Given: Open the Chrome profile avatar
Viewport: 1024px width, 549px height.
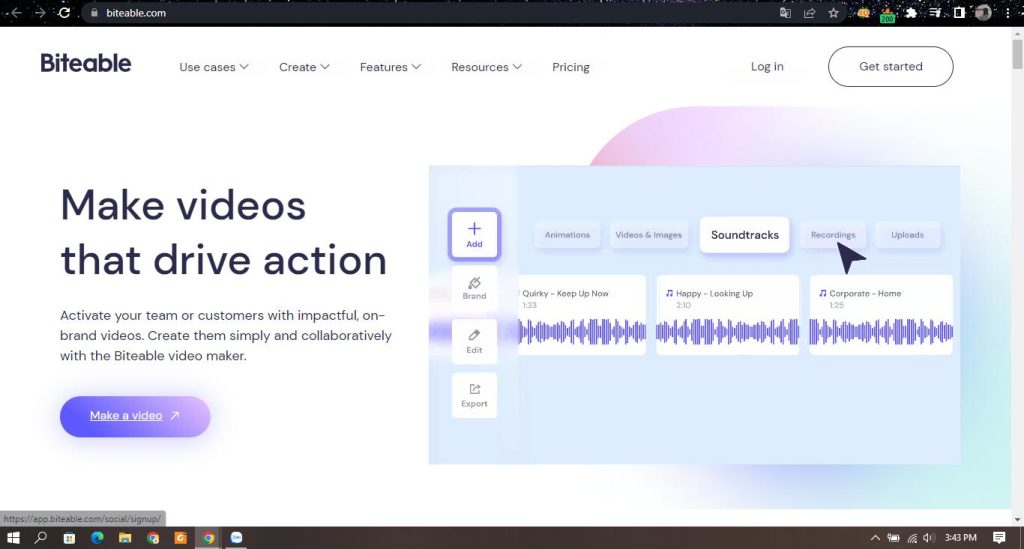Looking at the screenshot, I should click(983, 13).
